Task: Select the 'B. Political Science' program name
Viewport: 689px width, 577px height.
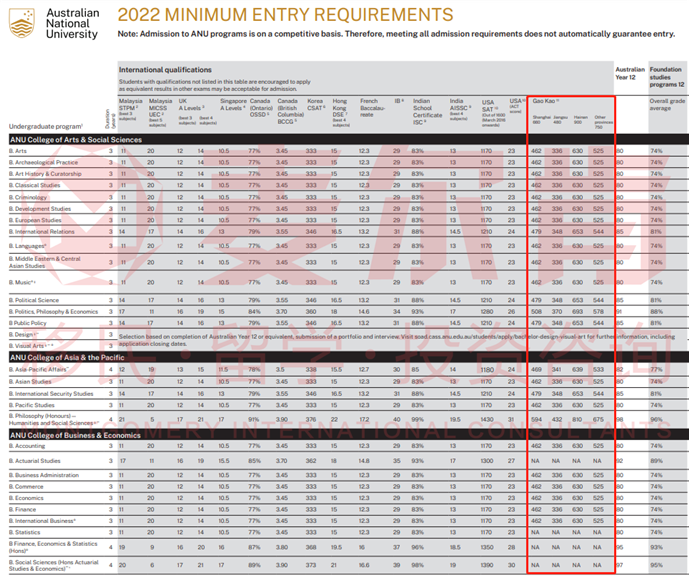Action: (34, 300)
